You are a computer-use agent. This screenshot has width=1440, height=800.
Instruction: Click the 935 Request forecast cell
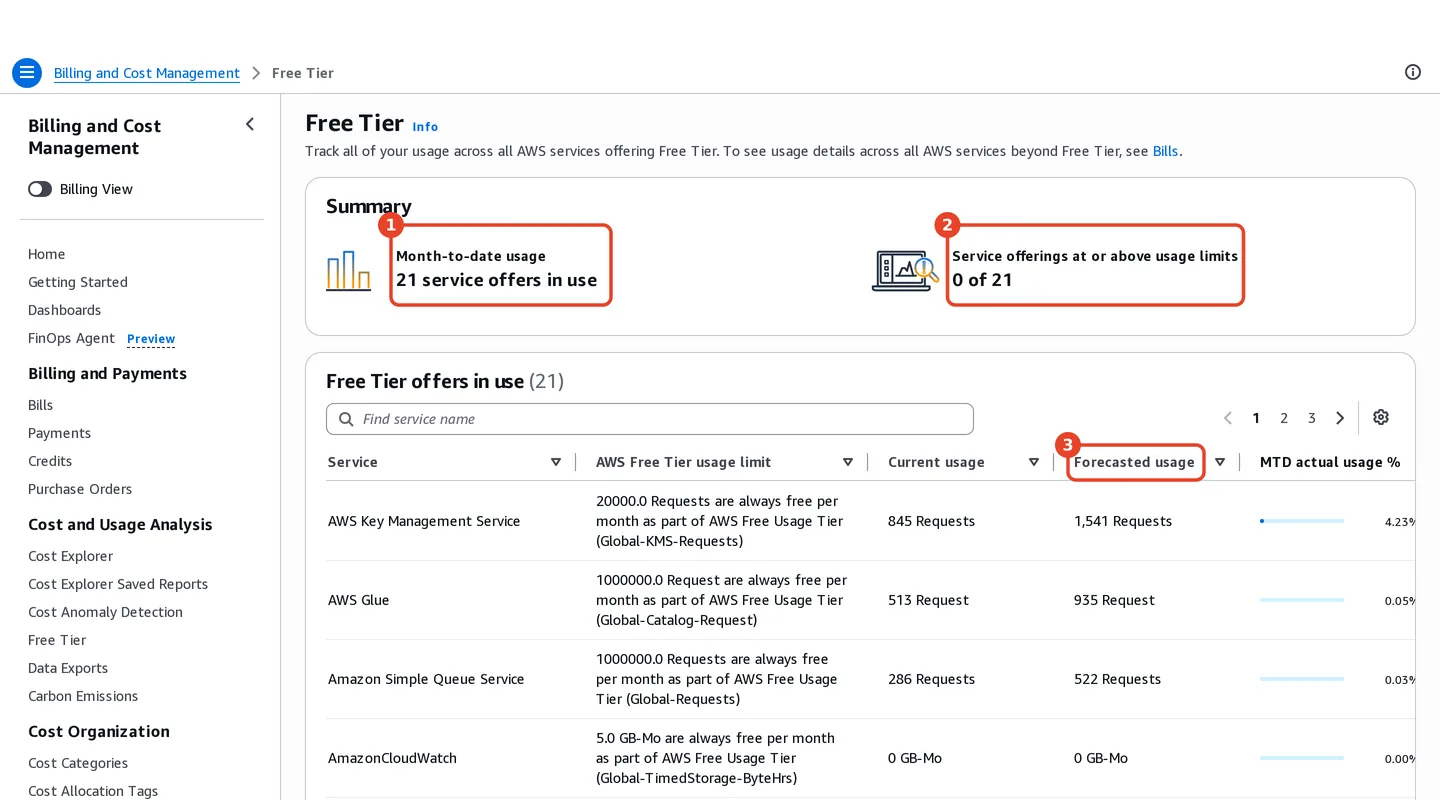[x=1114, y=600]
